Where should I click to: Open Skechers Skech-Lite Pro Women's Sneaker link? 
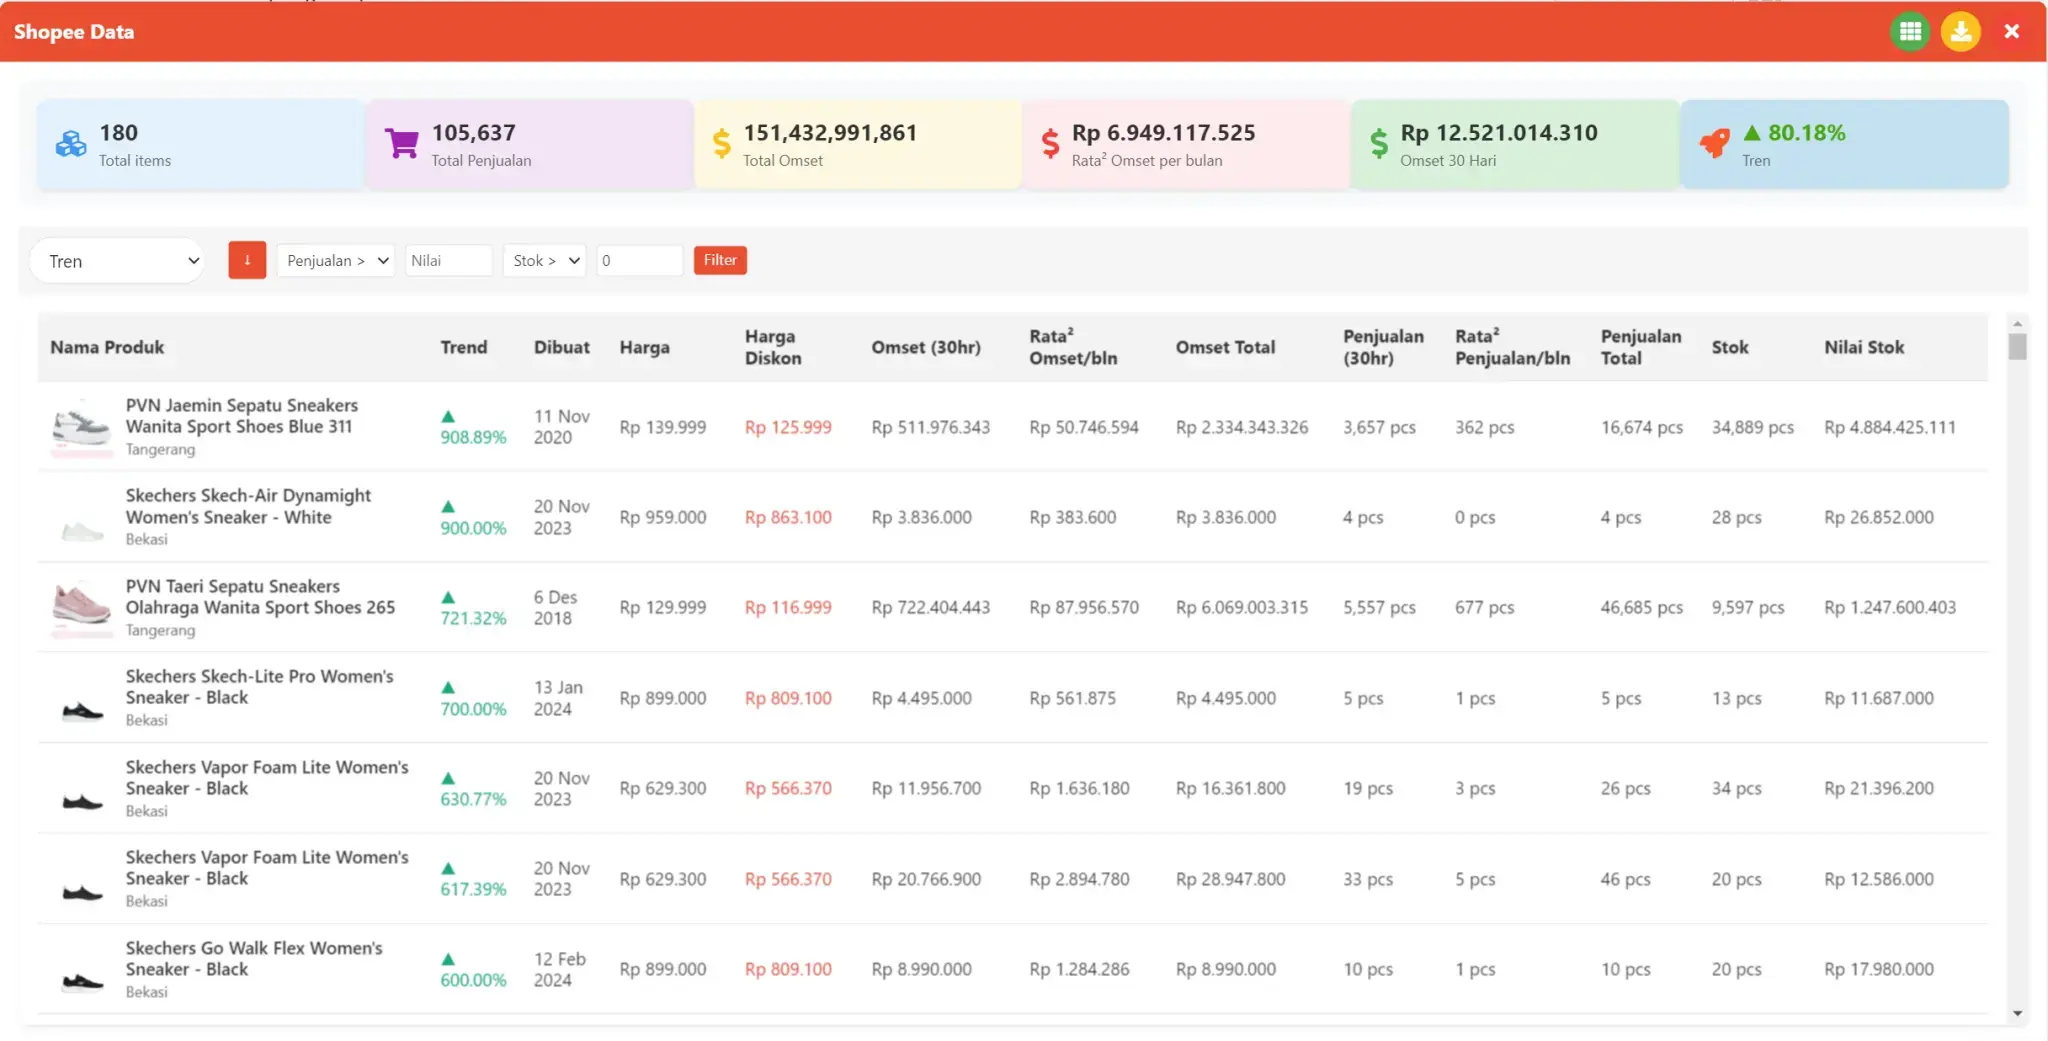pos(259,687)
